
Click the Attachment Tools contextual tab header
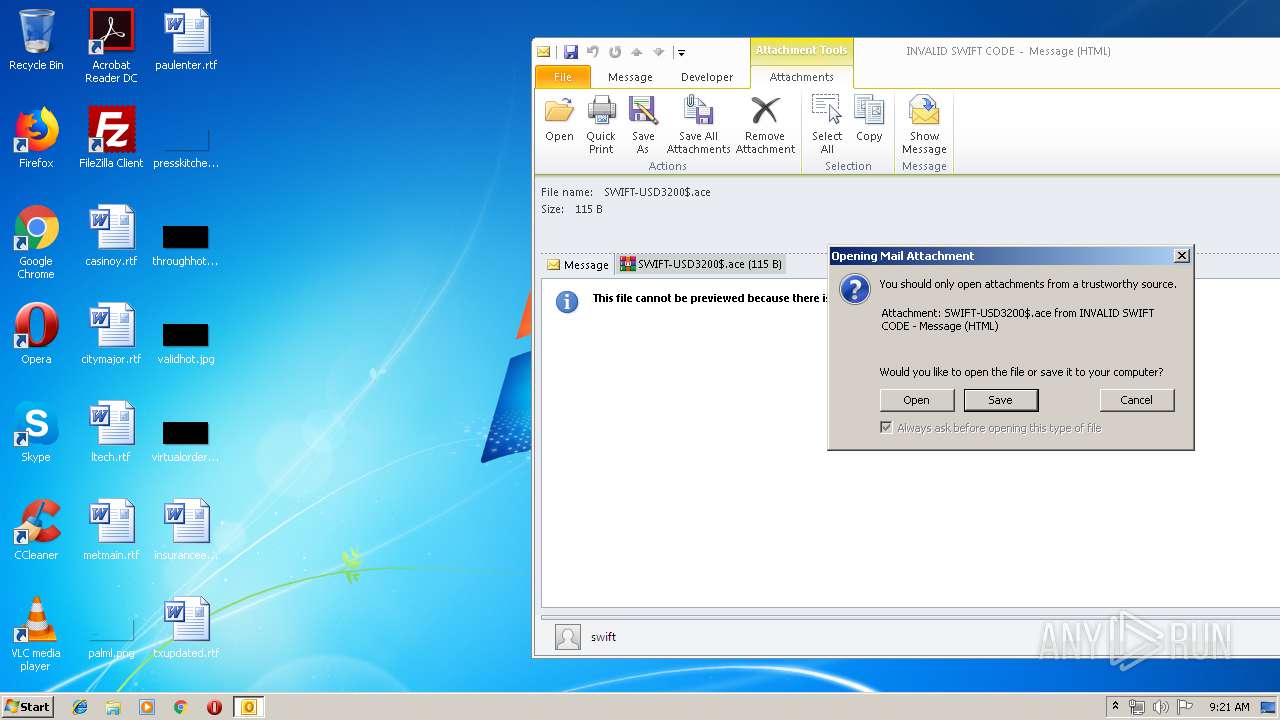(801, 50)
